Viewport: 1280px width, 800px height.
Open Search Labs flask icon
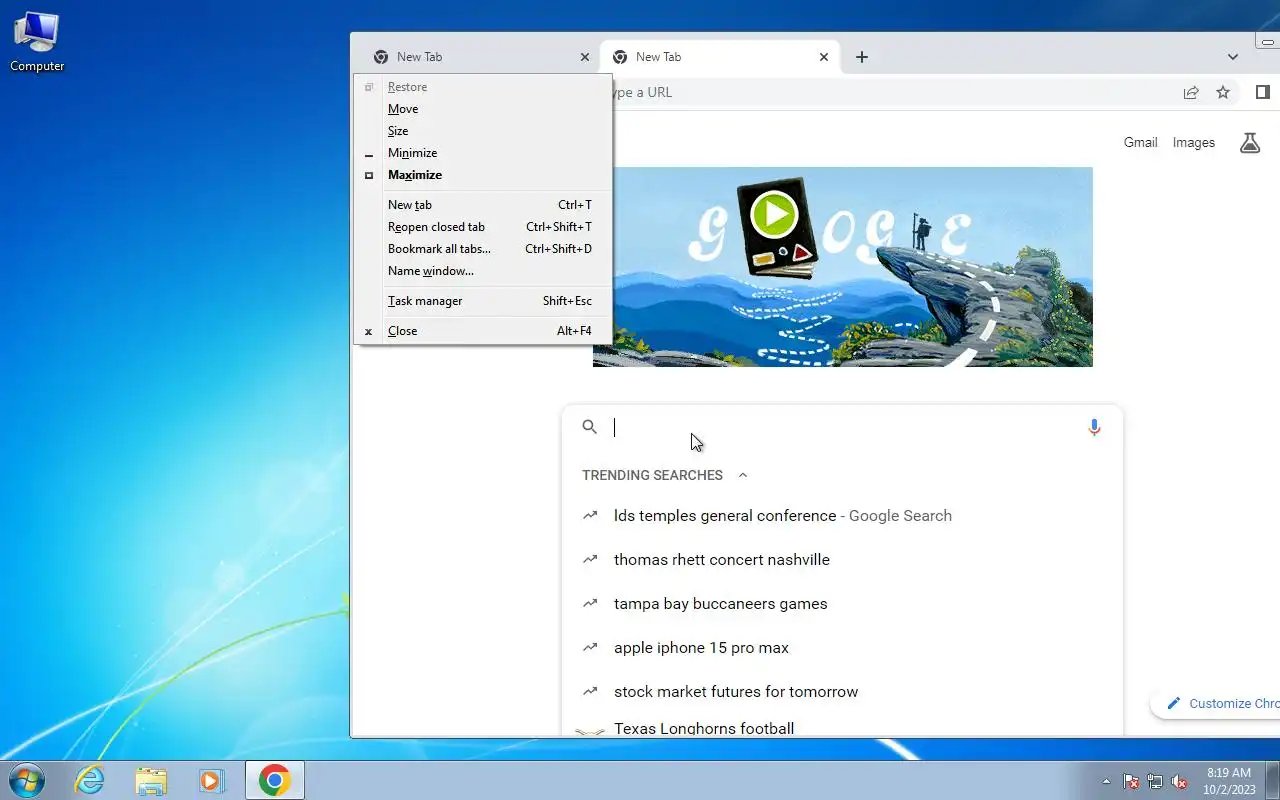pyautogui.click(x=1250, y=143)
